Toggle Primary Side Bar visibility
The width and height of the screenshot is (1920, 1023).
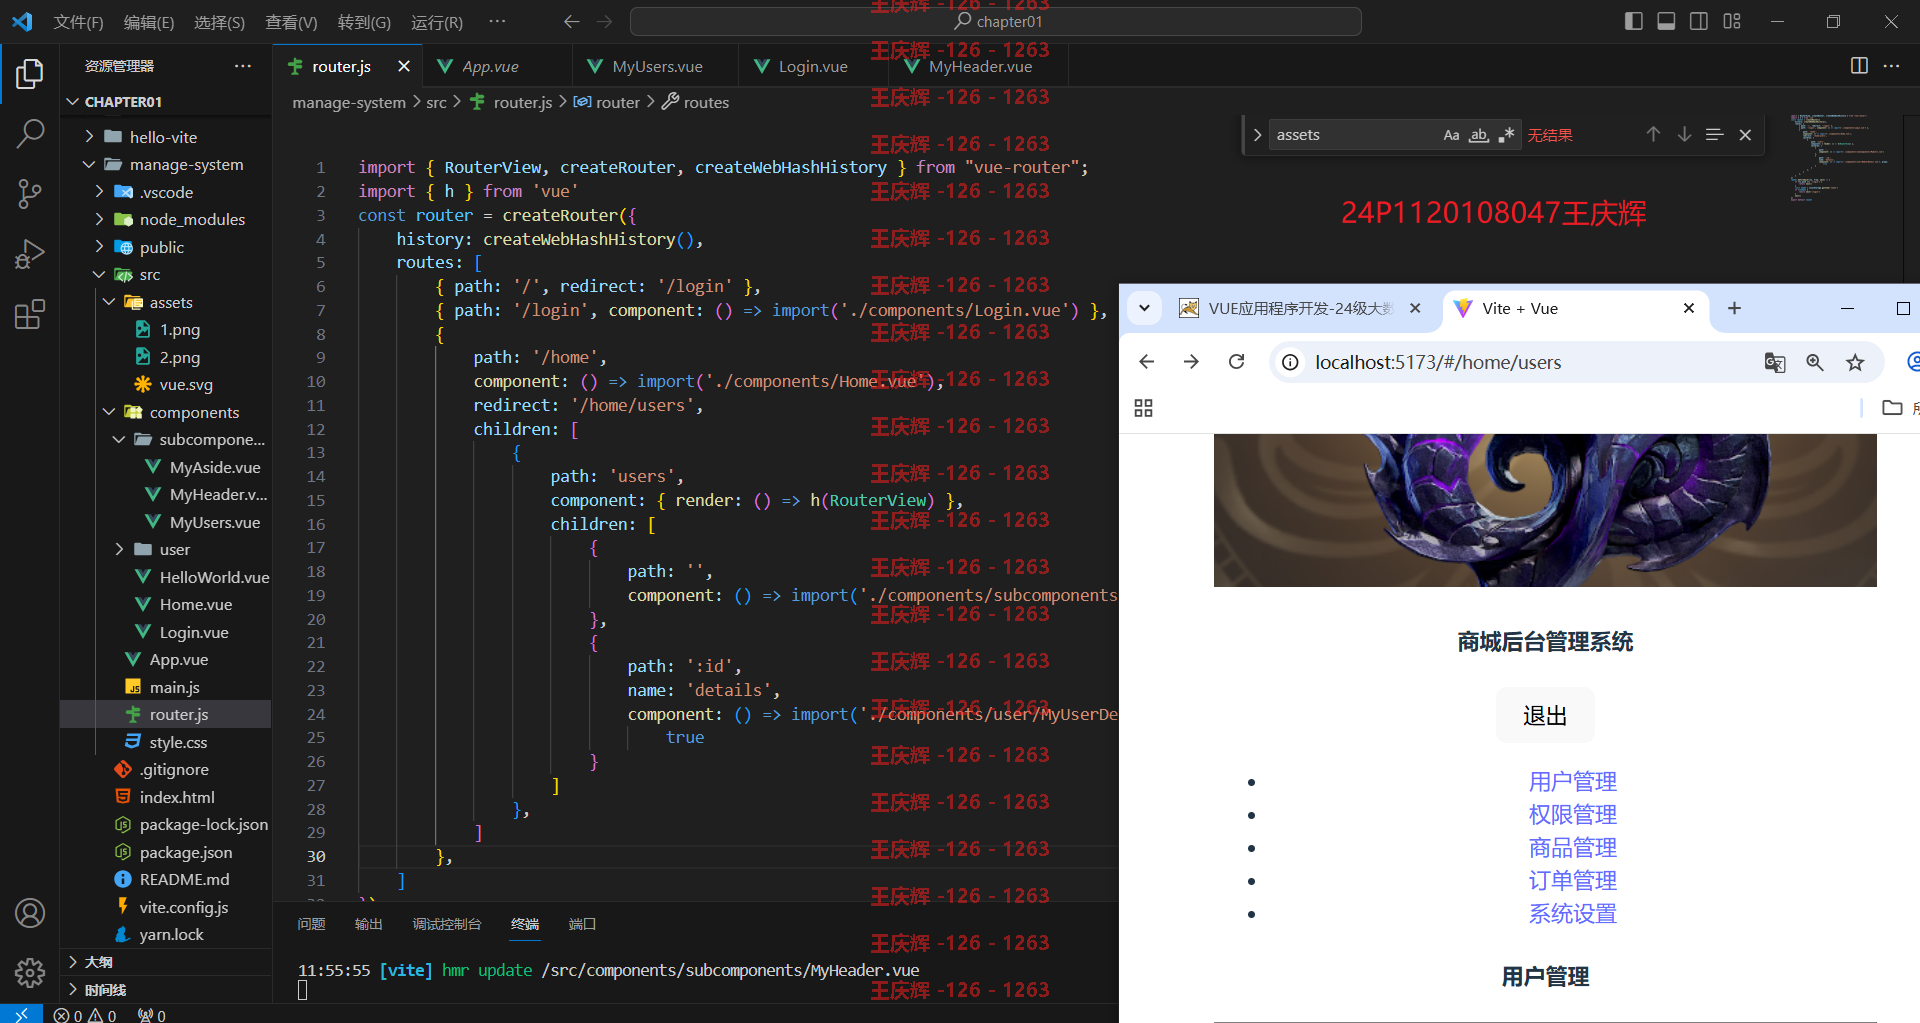(1634, 21)
